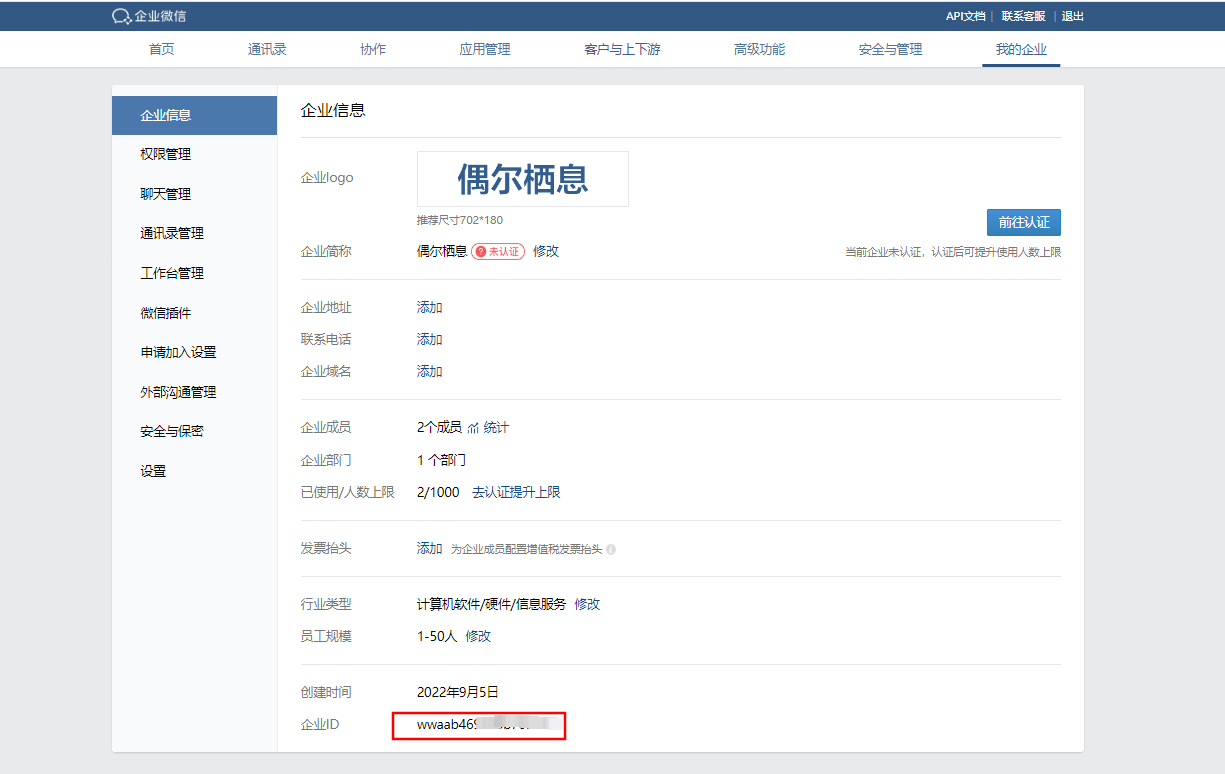This screenshot has width=1225, height=774.
Task: Click the 计算机软件/硬件/信息服务 value
Action: tap(492, 604)
